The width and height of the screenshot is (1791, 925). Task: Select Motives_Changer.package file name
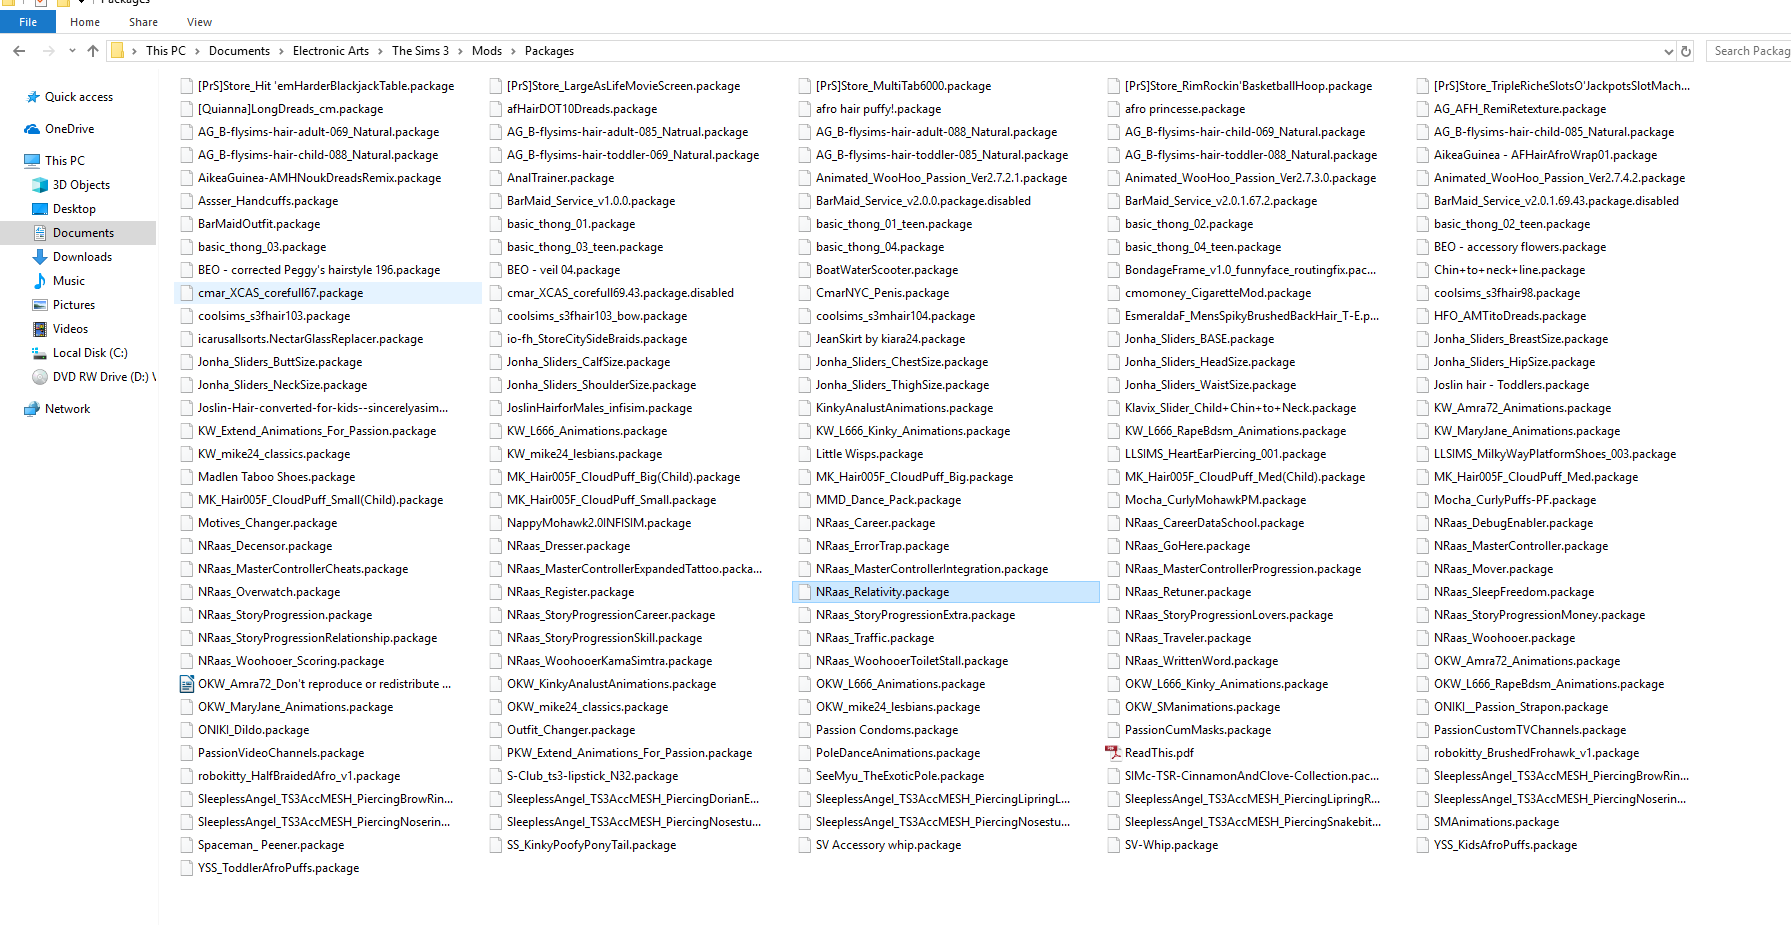click(267, 523)
